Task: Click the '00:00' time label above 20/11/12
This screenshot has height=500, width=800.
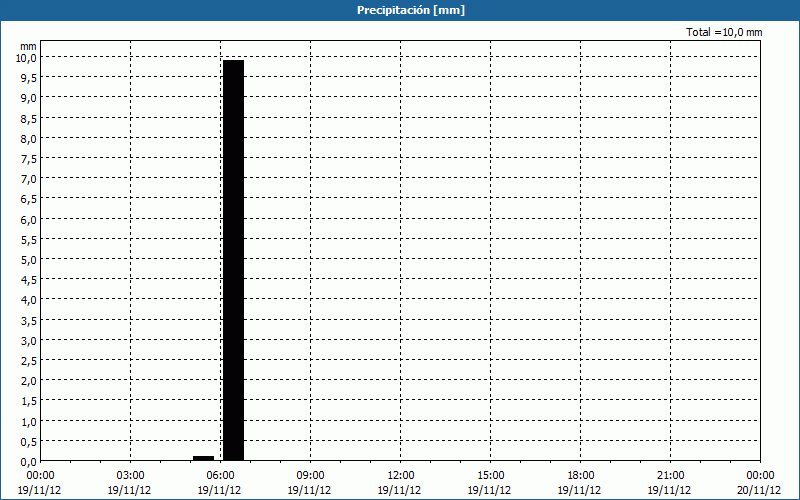Action: (760, 476)
